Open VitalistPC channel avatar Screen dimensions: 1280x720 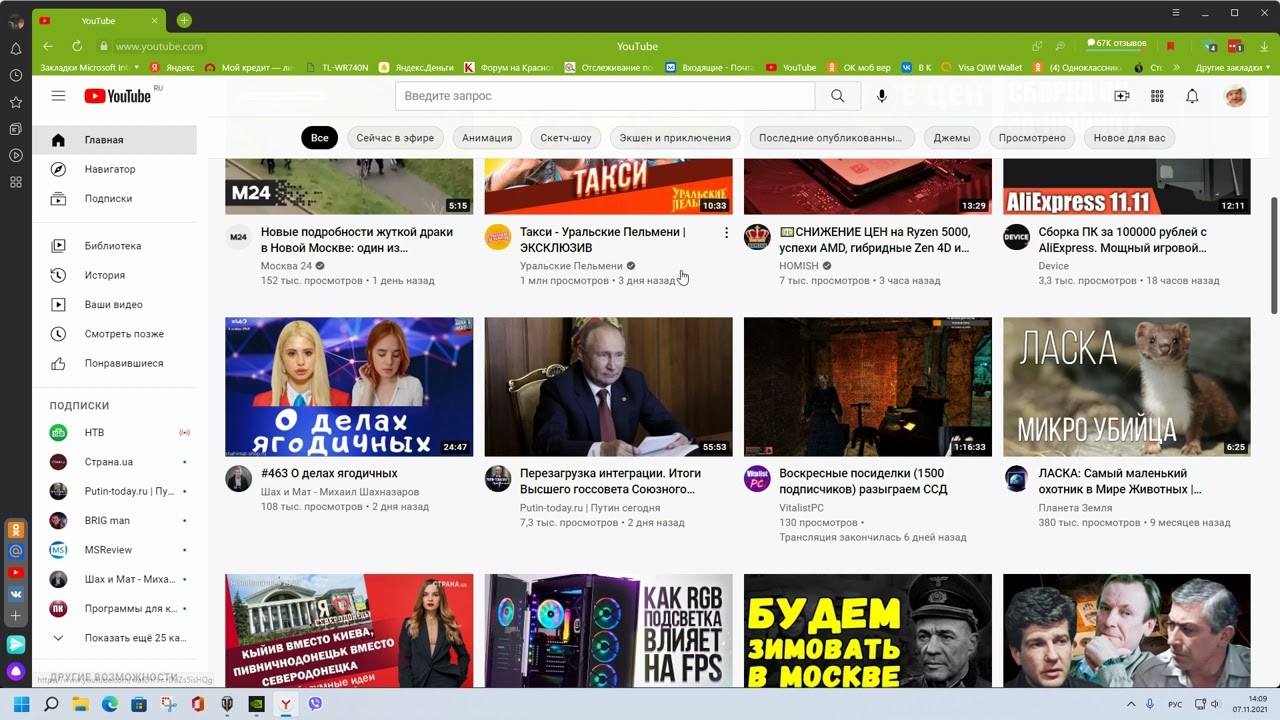[757, 479]
